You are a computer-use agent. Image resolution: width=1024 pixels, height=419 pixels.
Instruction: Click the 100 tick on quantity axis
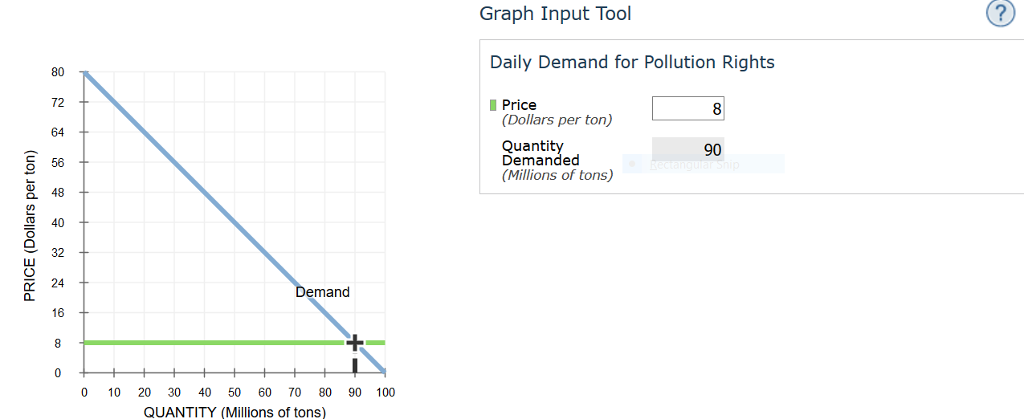[385, 392]
